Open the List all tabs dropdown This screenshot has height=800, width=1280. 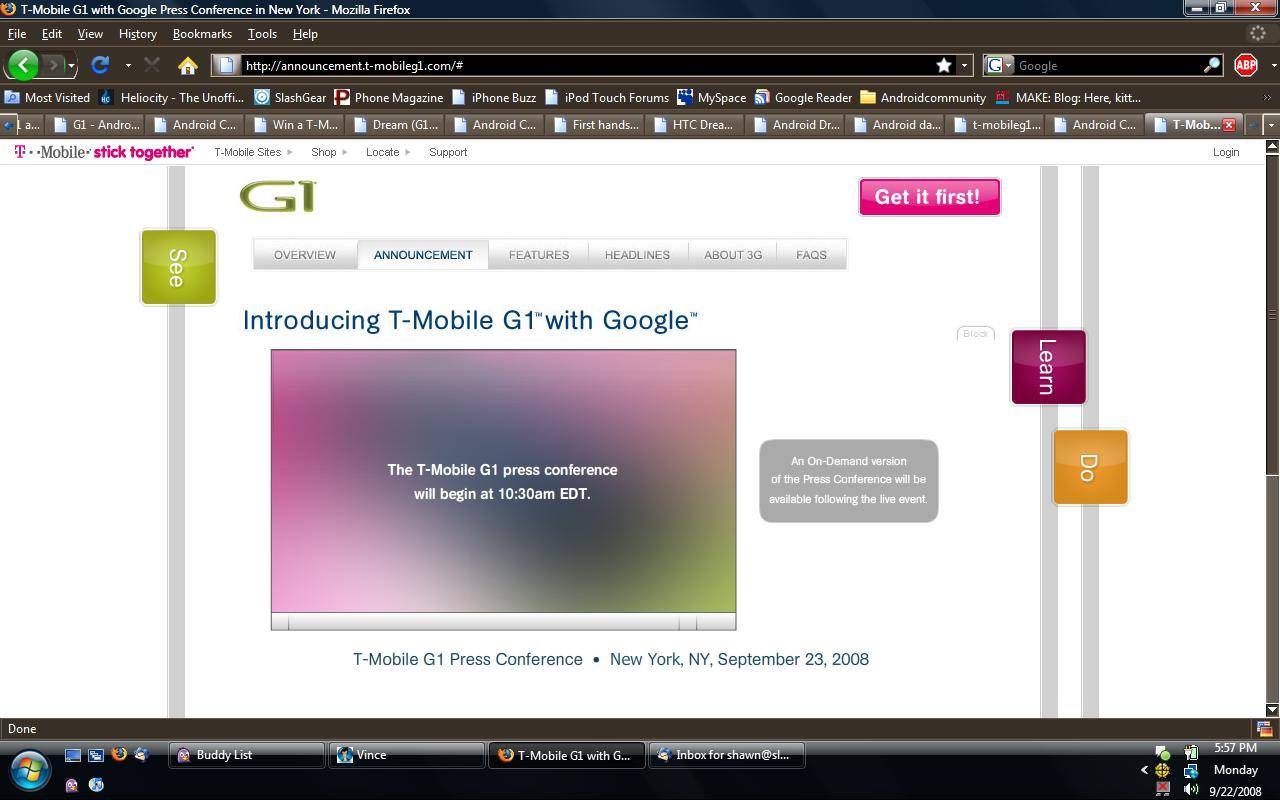click(1271, 125)
